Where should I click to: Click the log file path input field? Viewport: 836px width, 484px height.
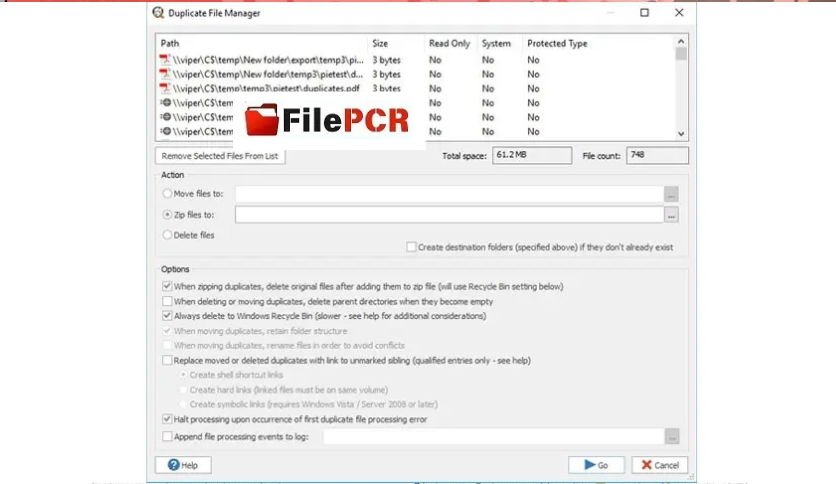(x=494, y=437)
